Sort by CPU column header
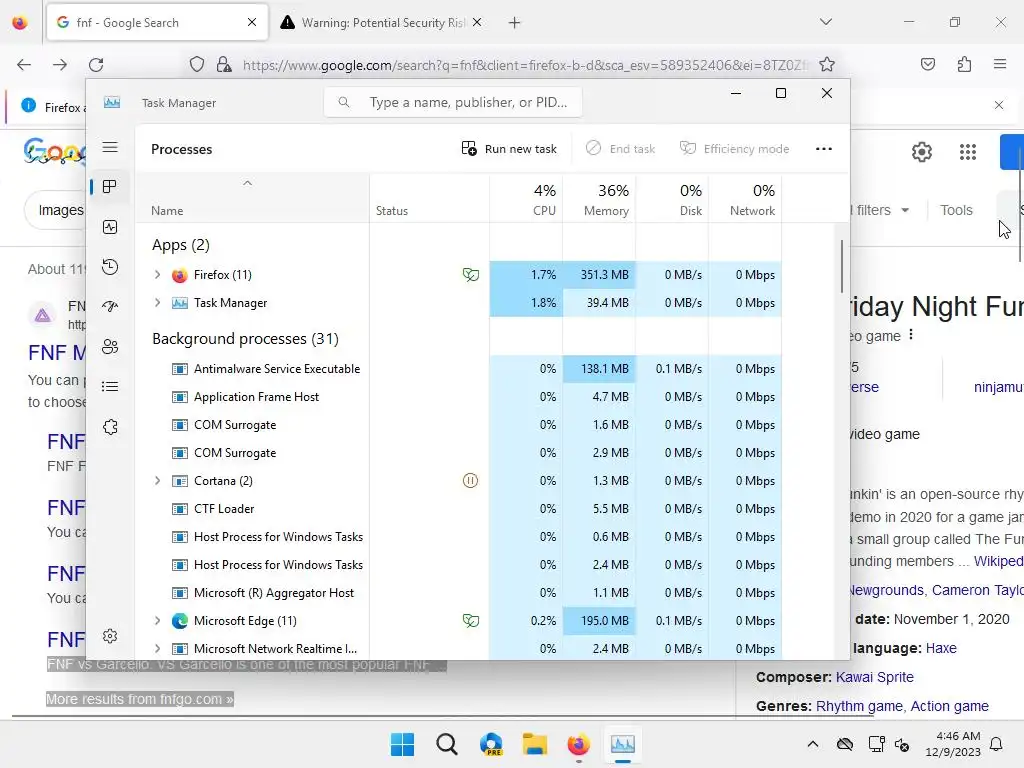Viewport: 1024px width, 768px height. click(x=526, y=199)
